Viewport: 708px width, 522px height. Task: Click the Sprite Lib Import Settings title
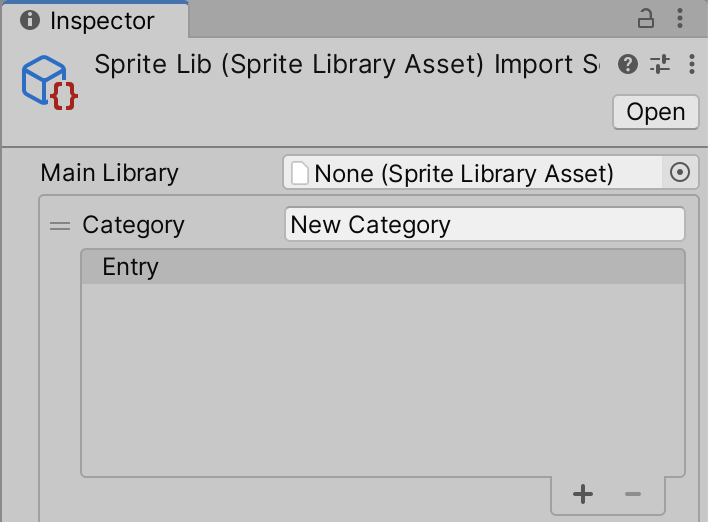click(x=346, y=65)
